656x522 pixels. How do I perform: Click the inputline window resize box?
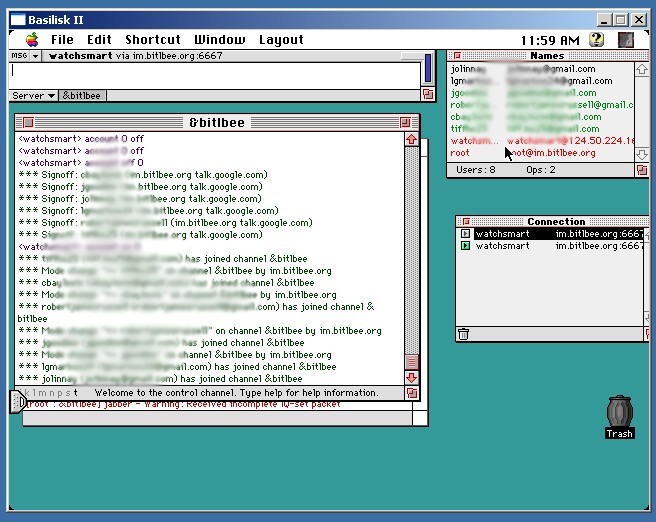pos(428,94)
